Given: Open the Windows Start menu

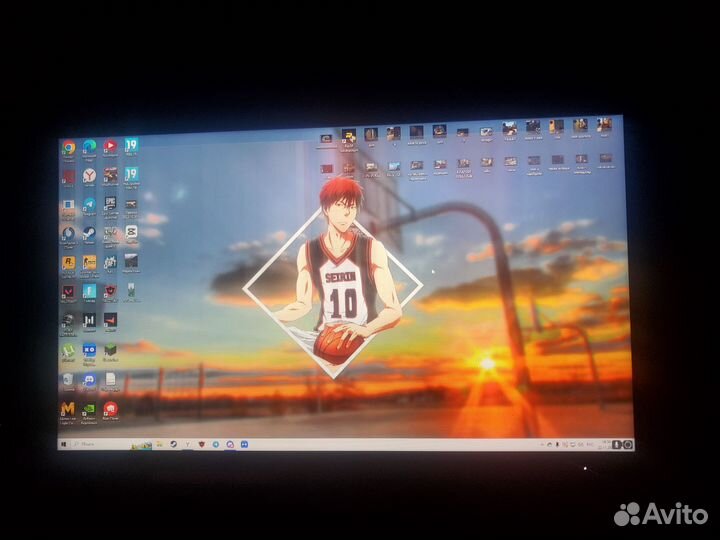Looking at the screenshot, I should click(x=64, y=442).
